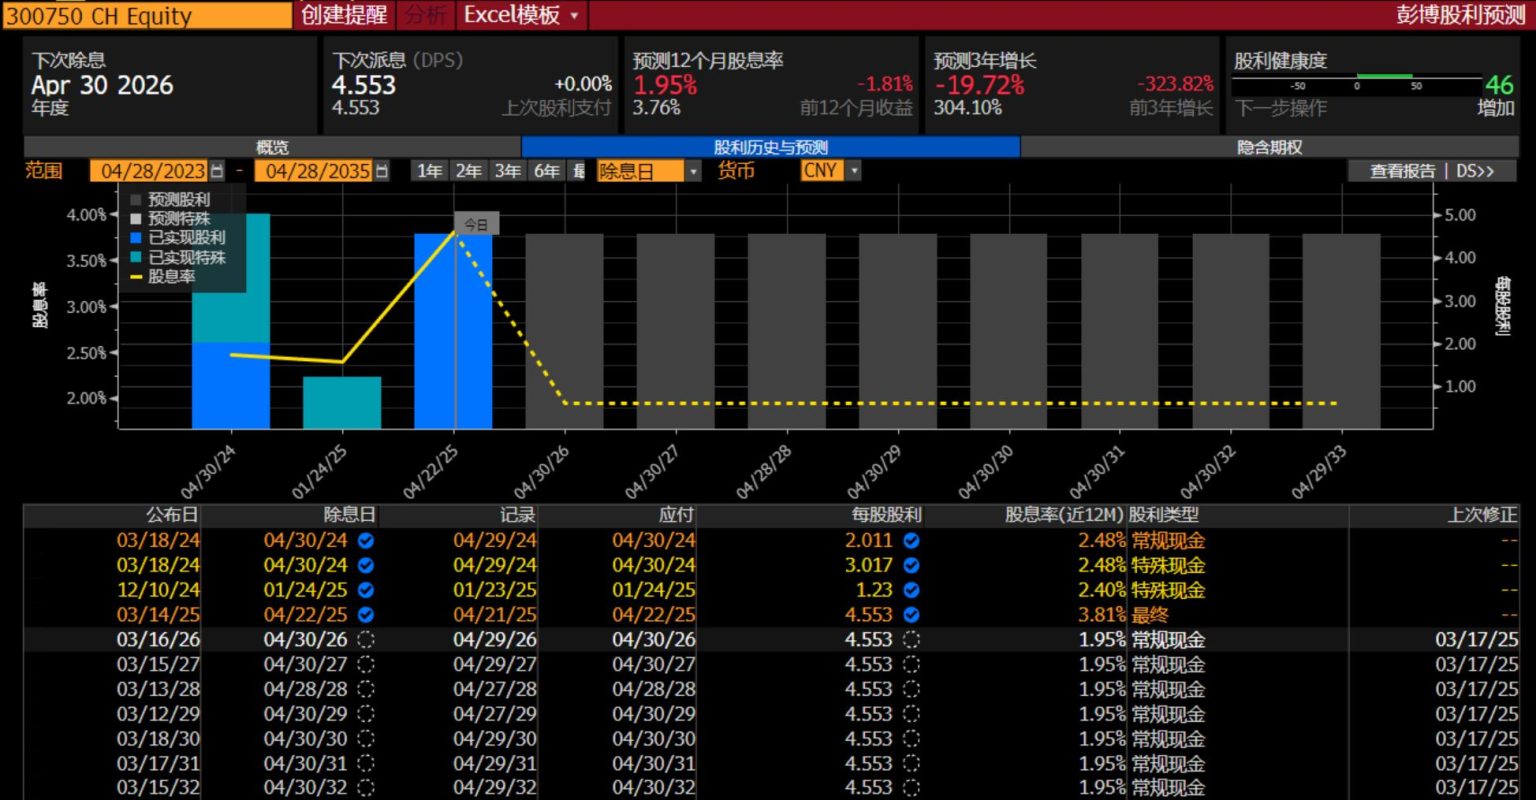The image size is (1536, 800).
Task: Open the CNY currency dropdown
Action: 853,171
